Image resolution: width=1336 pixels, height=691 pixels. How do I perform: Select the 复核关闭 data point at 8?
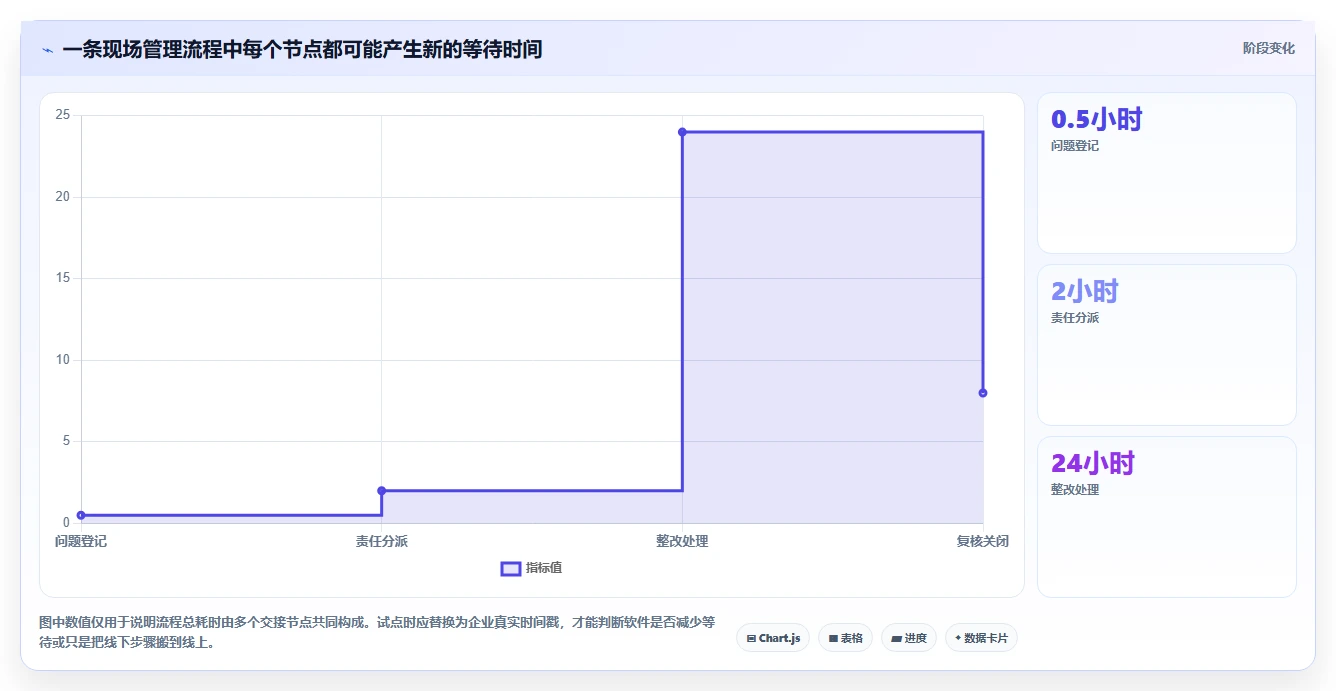pyautogui.click(x=983, y=393)
